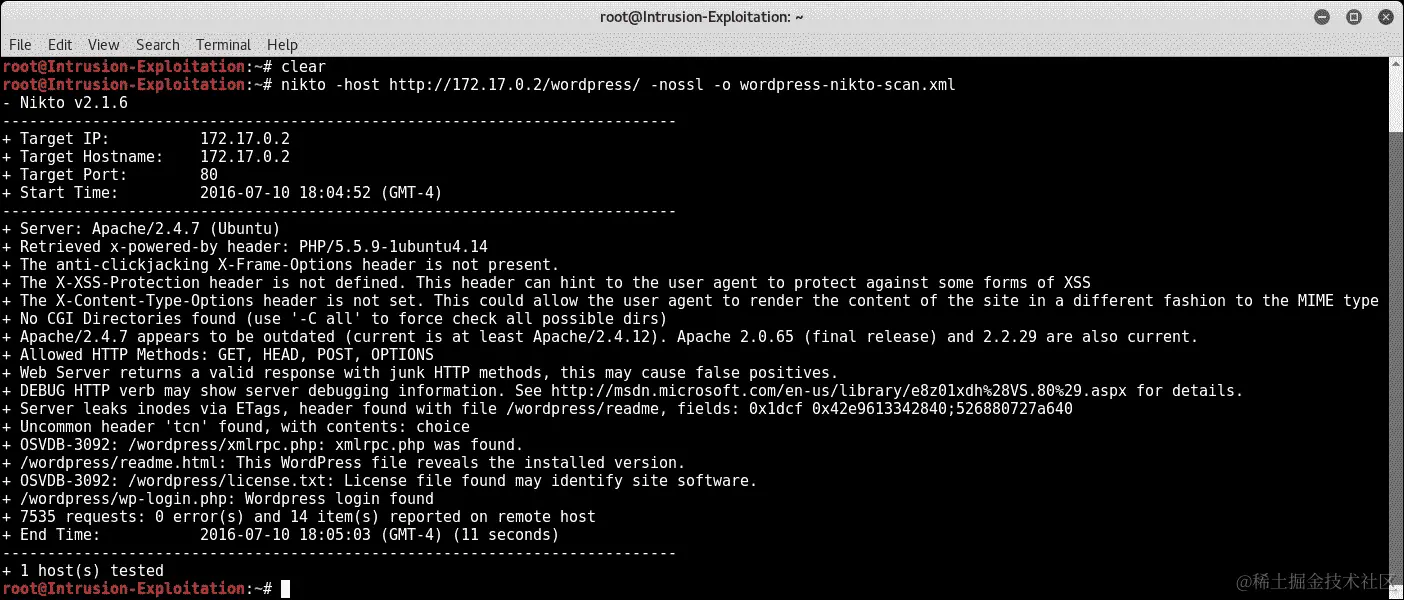Open the Edit menu
Image resolution: width=1404 pixels, height=600 pixels.
tap(60, 45)
